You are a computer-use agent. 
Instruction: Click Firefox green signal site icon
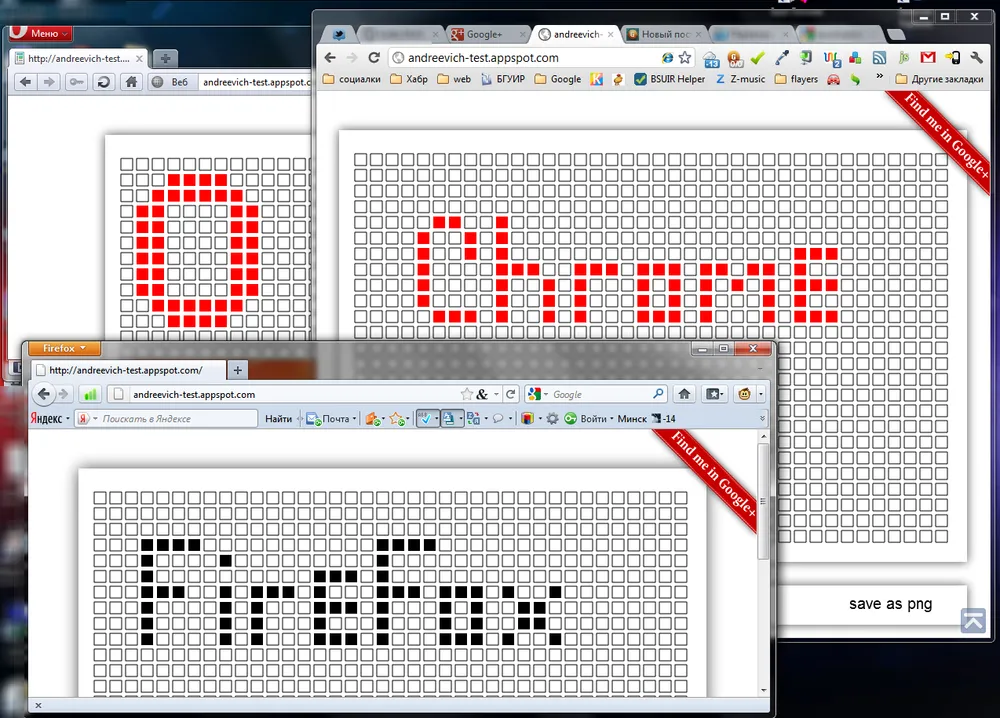(90, 395)
